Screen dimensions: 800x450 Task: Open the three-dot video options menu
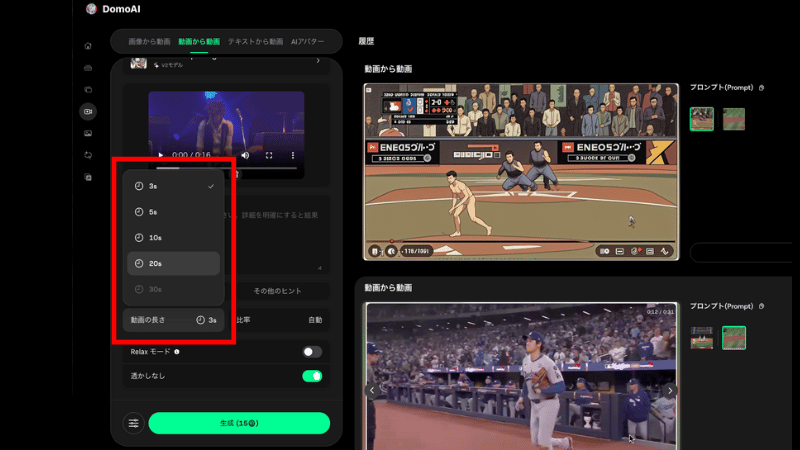pyautogui.click(x=292, y=155)
